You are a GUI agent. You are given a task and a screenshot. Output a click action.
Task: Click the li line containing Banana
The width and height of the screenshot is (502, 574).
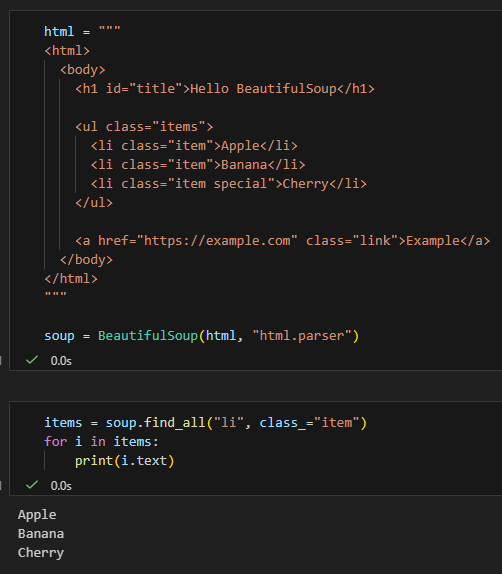pyautogui.click(x=198, y=165)
